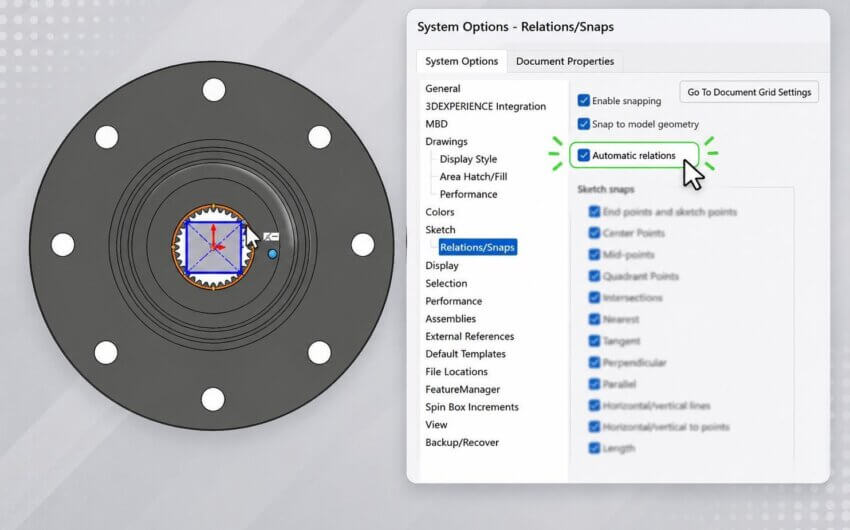
Task: Open External References options
Action: (x=469, y=336)
